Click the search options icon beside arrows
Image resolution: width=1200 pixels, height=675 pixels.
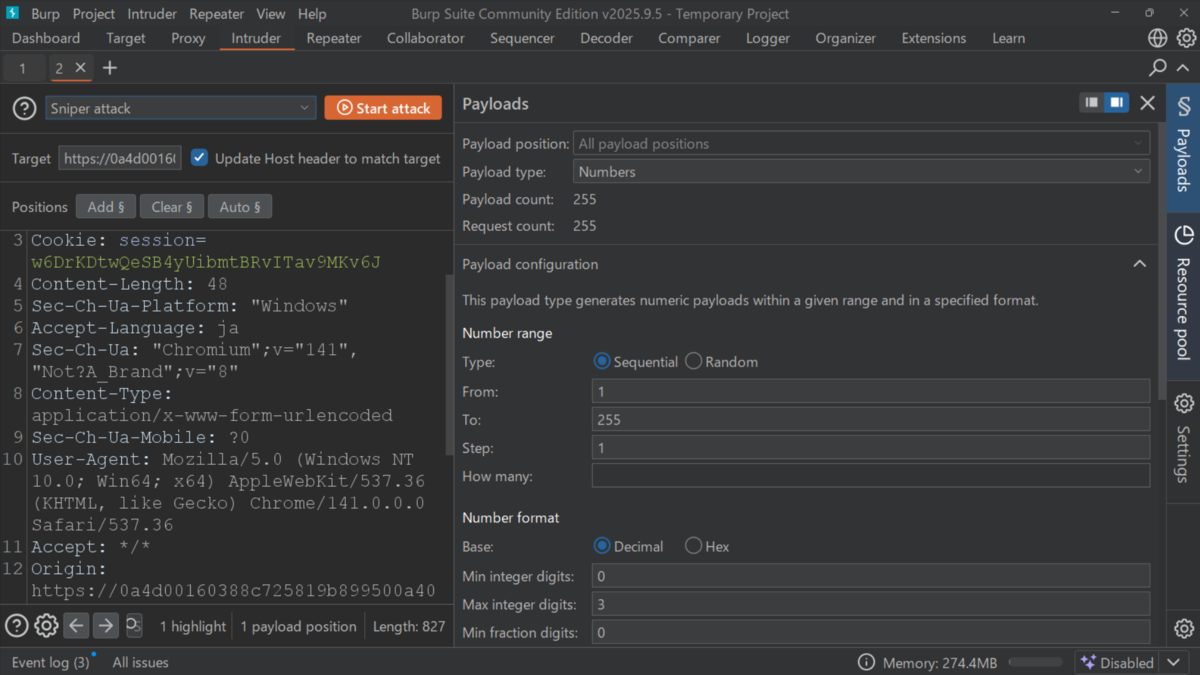133,626
